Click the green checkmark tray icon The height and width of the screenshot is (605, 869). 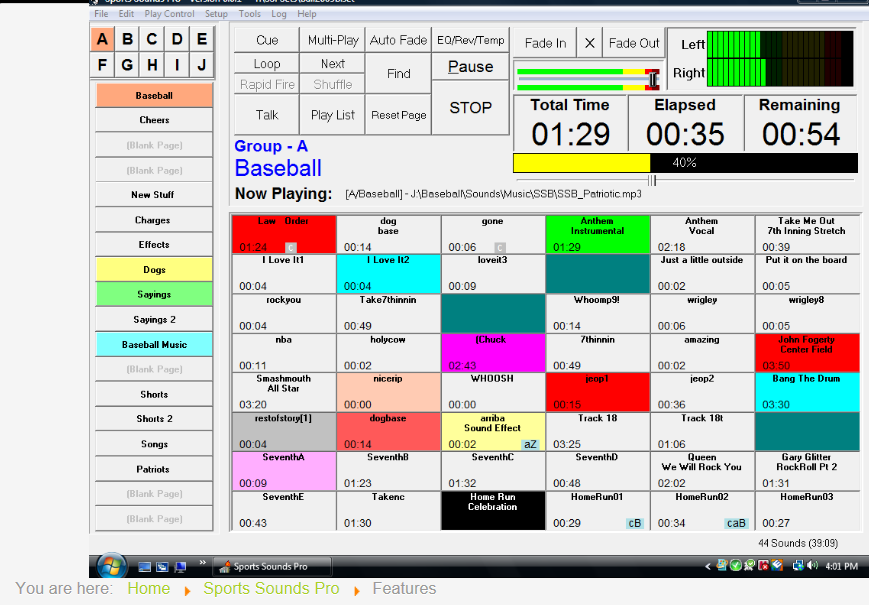pos(735,566)
